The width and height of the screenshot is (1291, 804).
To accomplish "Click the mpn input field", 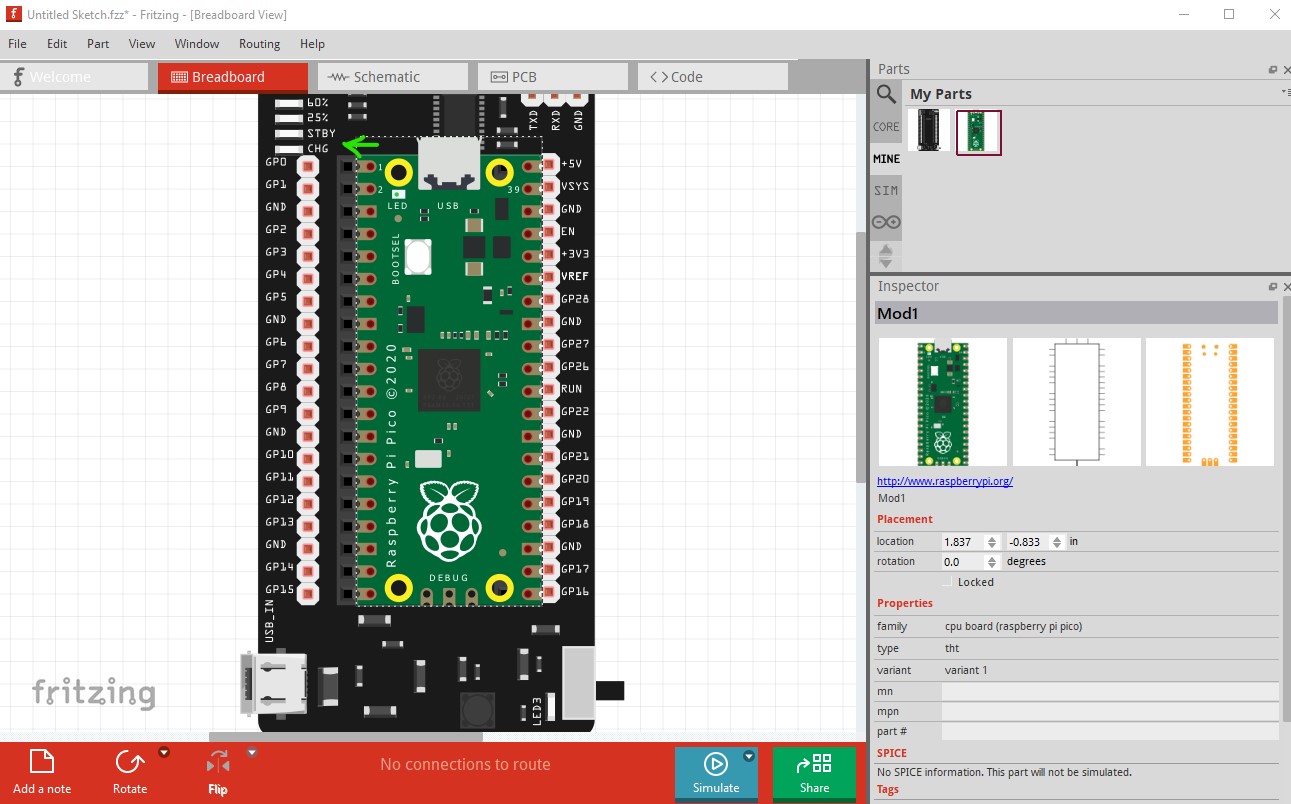I will point(1110,712).
